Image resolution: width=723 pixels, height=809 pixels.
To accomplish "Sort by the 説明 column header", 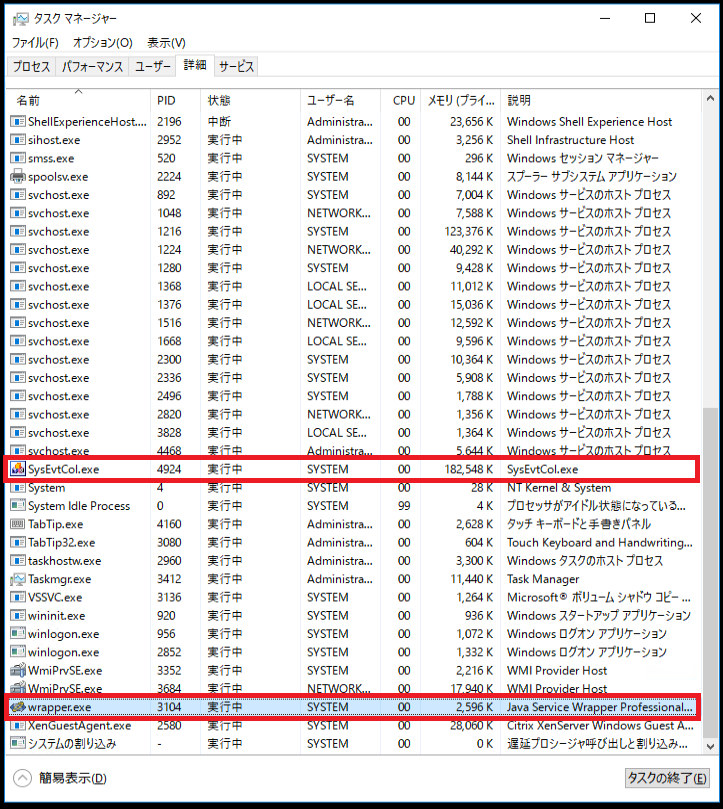I will [x=601, y=100].
